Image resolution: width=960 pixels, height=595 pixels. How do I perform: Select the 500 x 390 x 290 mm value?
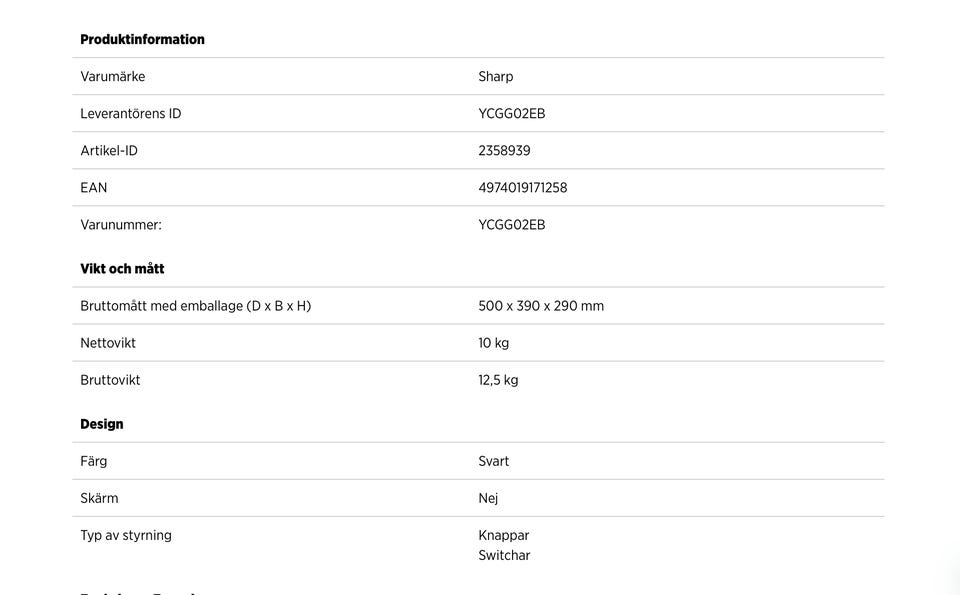[541, 306]
